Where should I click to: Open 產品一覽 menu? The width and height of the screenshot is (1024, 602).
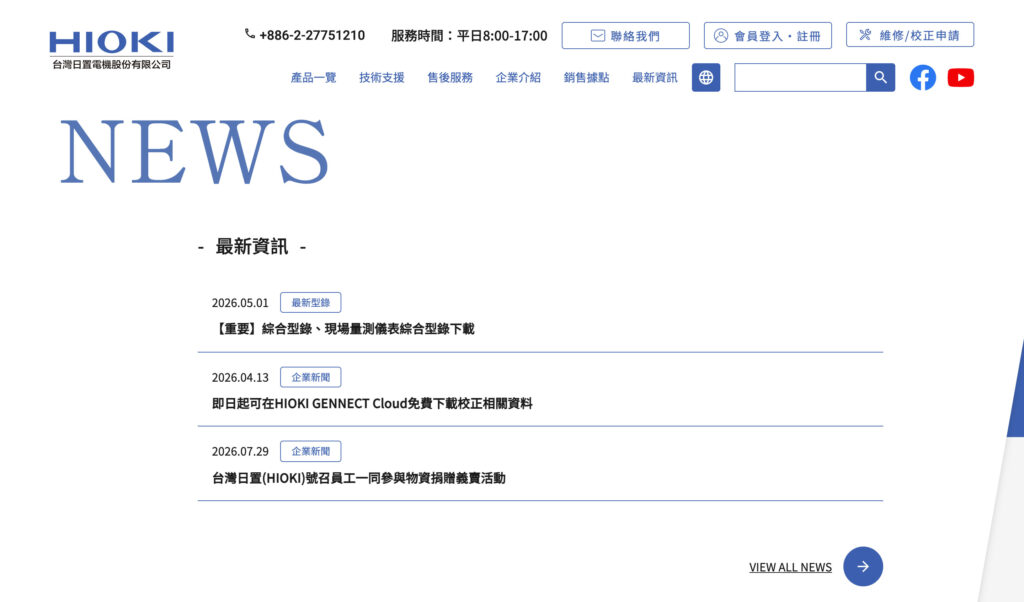click(x=313, y=78)
